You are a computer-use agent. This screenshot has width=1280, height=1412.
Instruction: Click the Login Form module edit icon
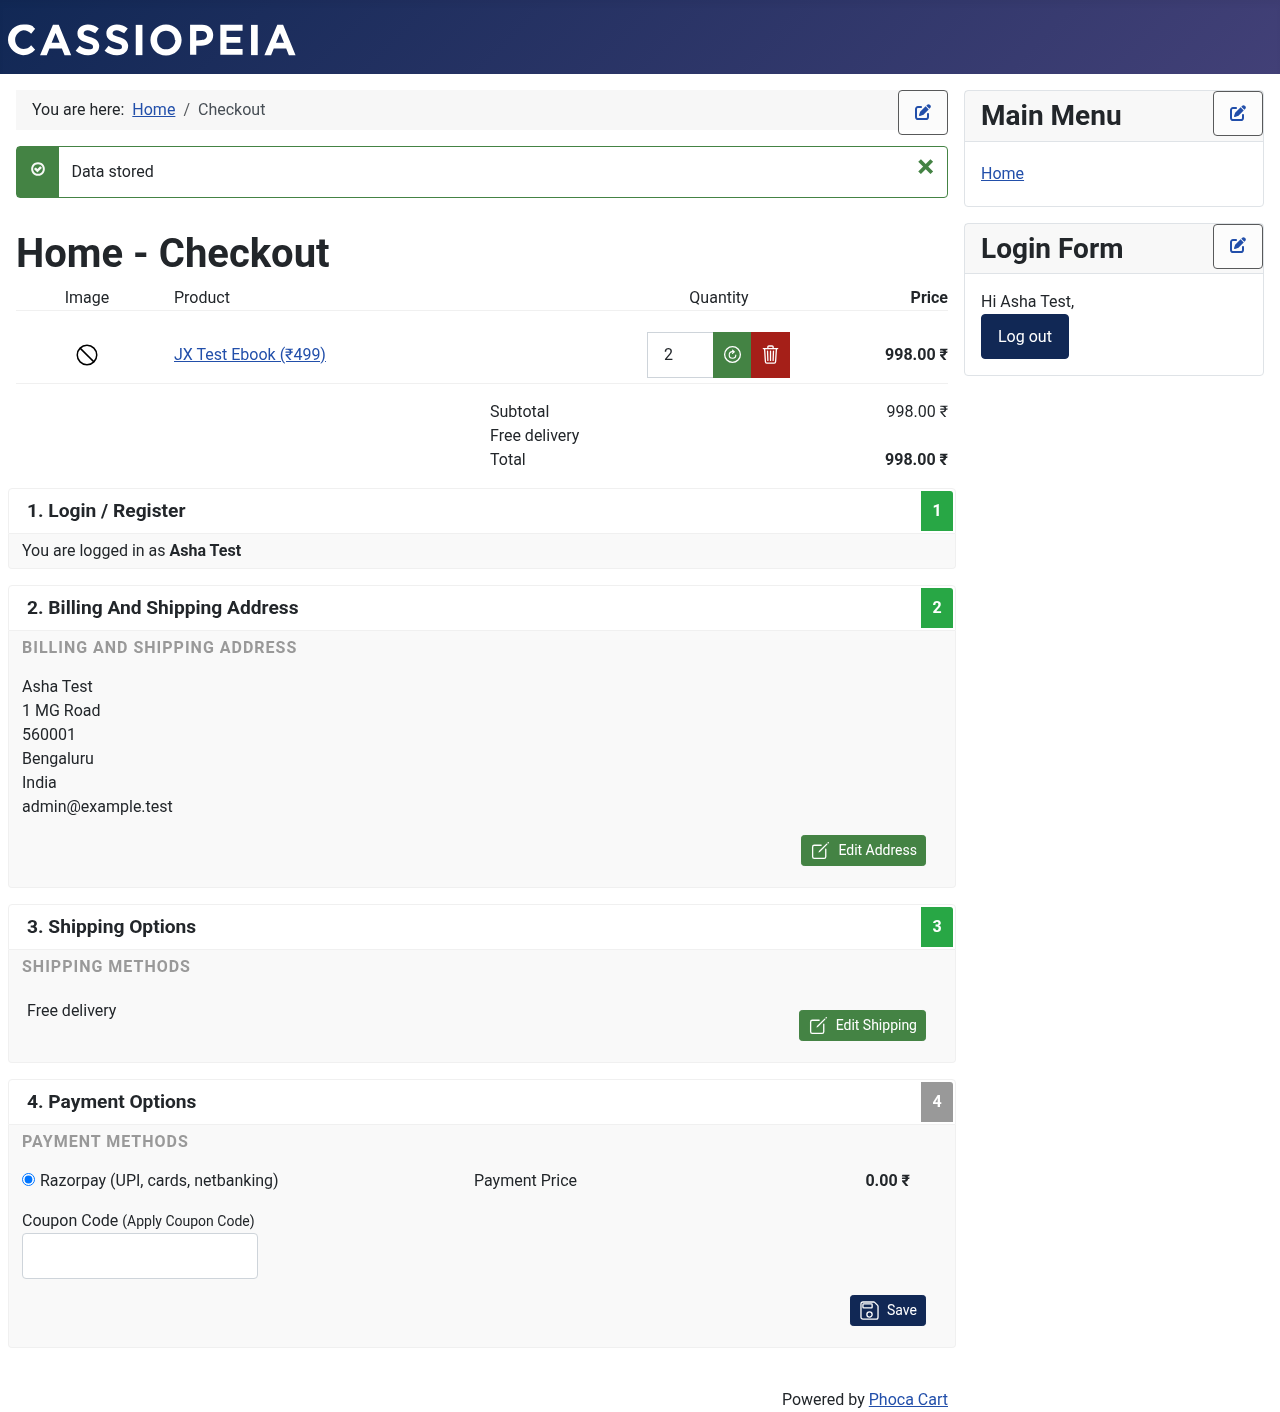tap(1238, 246)
